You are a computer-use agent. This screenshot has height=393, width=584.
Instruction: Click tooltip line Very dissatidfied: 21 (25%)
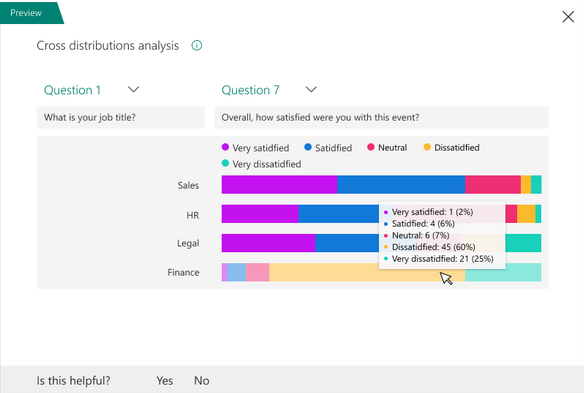442,259
